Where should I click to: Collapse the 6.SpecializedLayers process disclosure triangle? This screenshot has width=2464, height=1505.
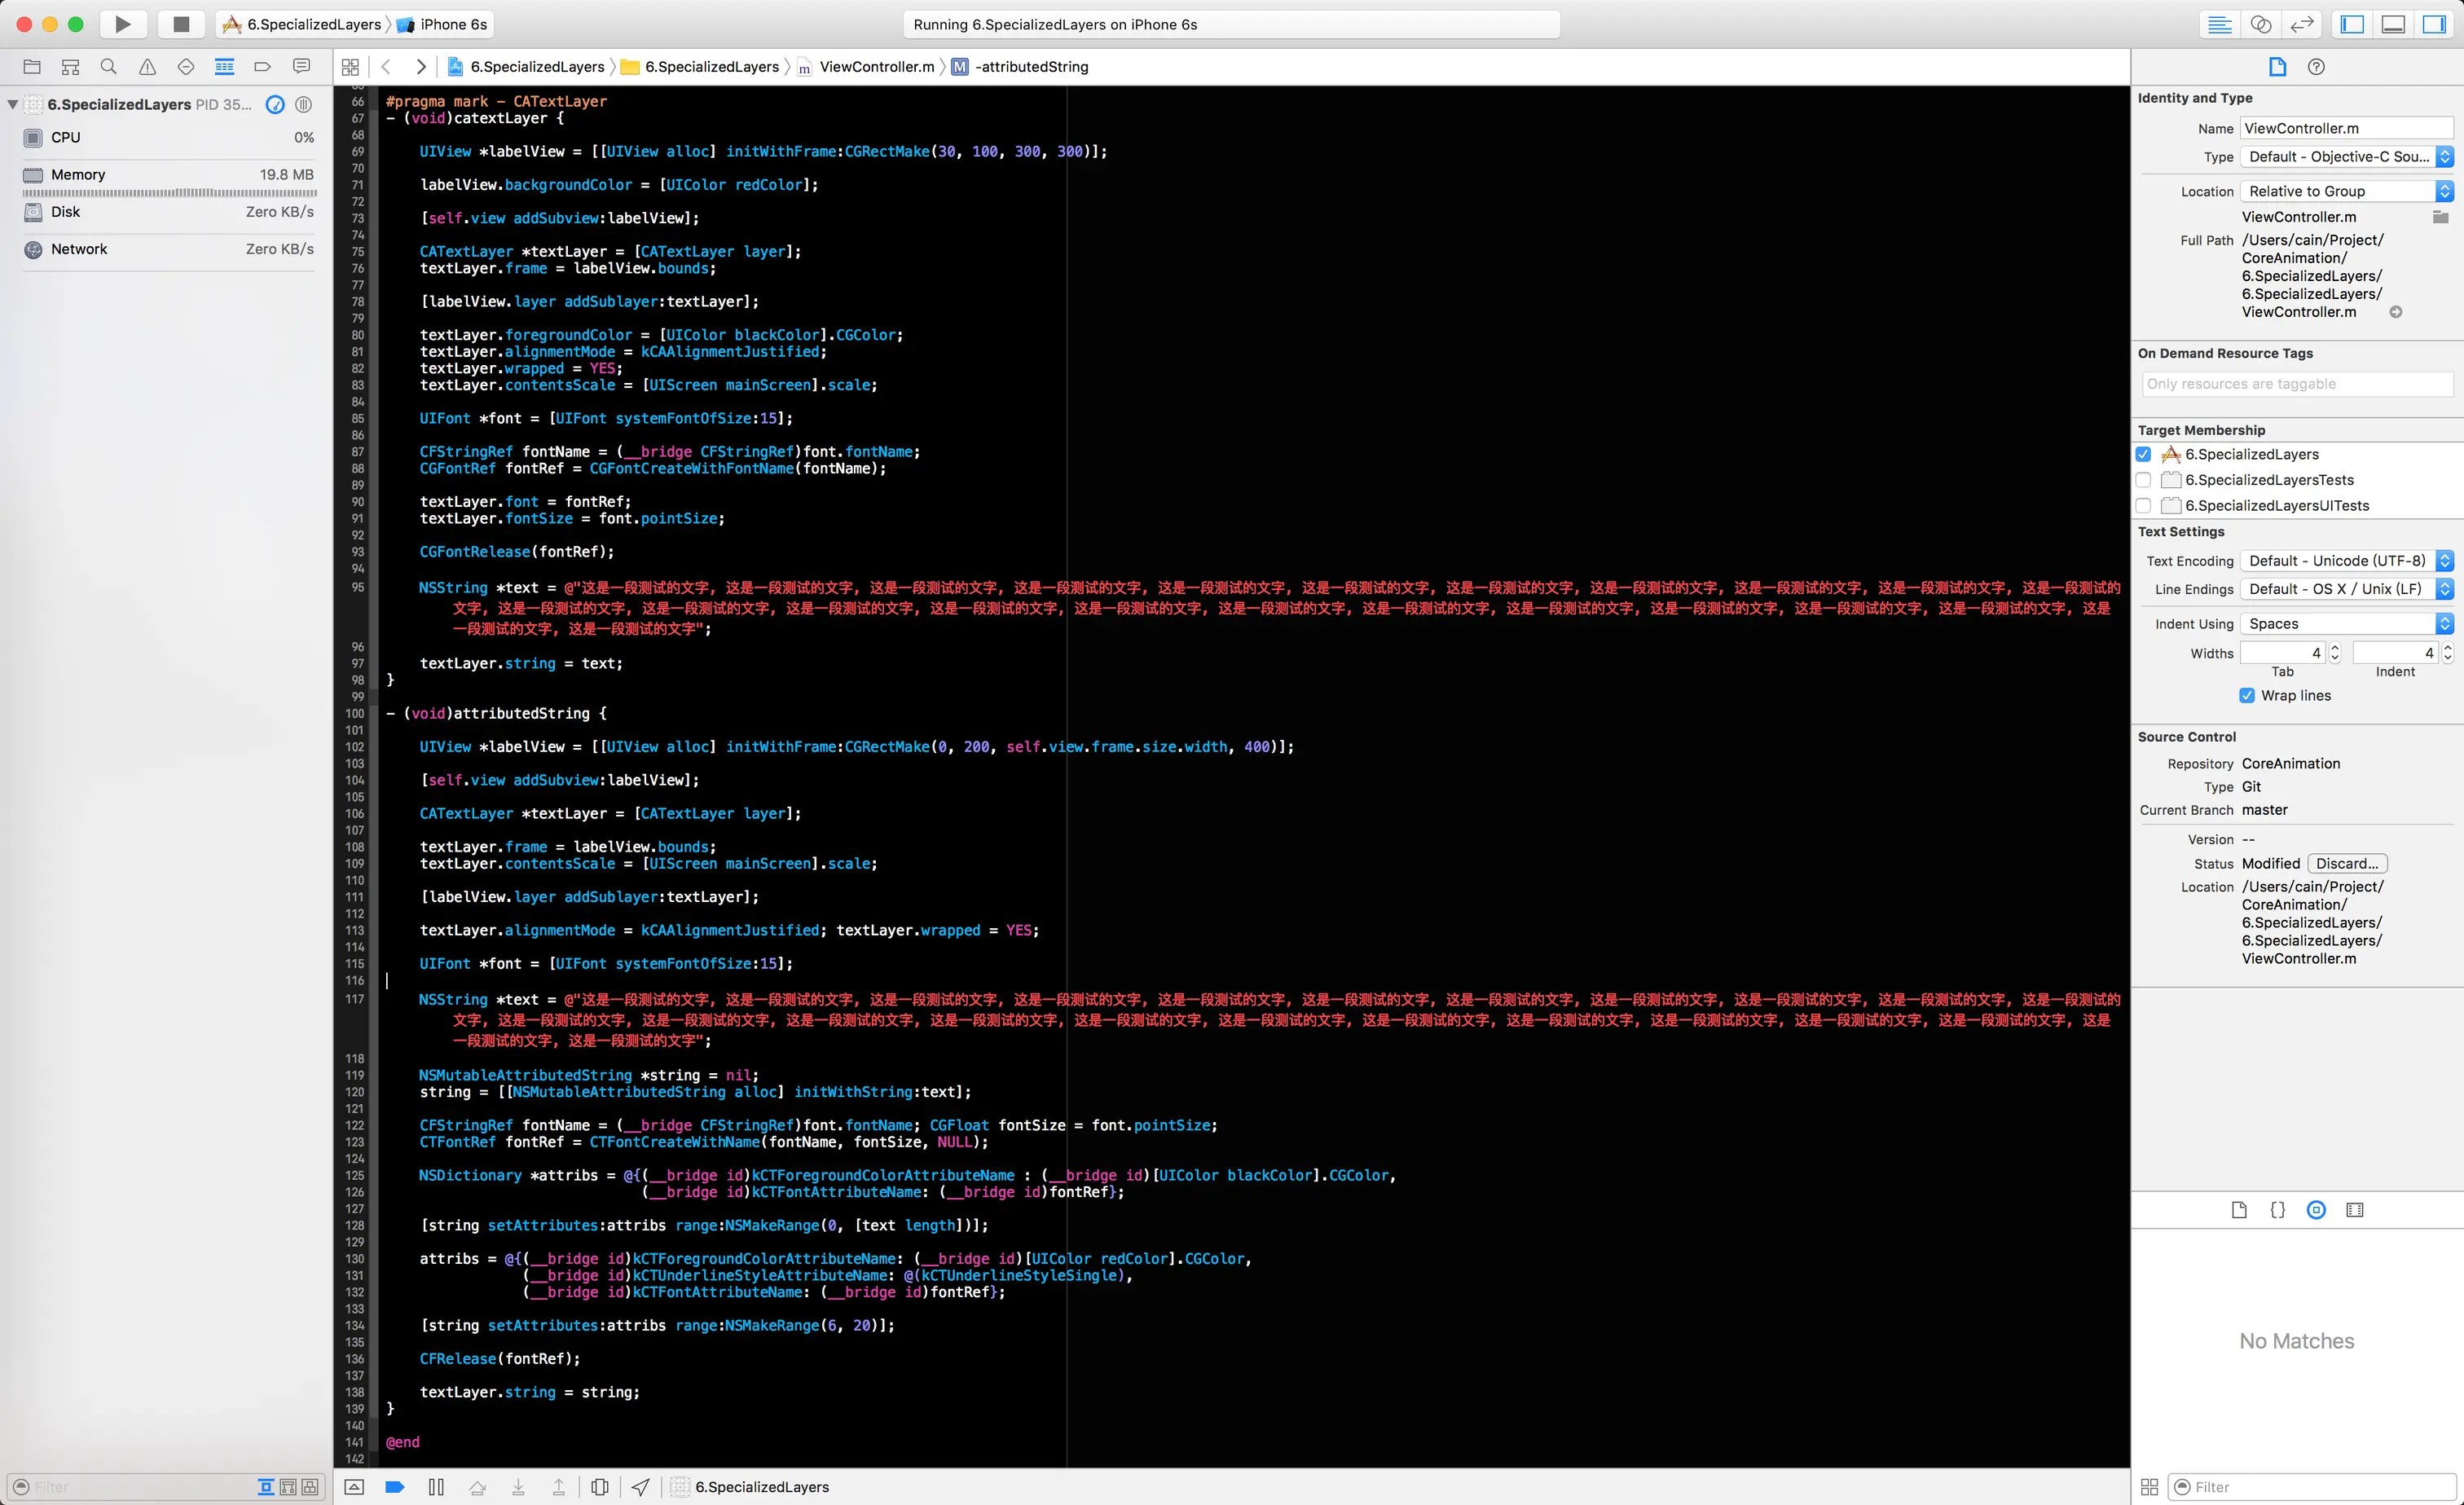coord(12,104)
